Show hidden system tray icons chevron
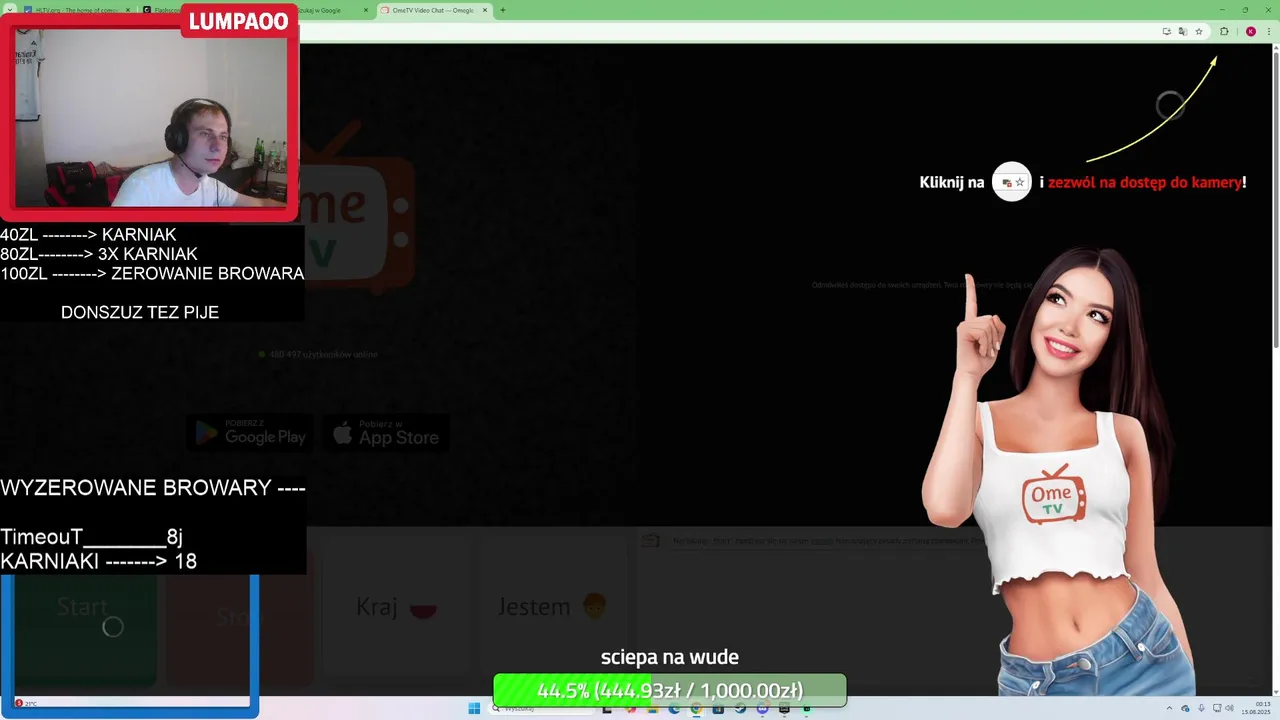1280x720 pixels. tap(1171, 709)
